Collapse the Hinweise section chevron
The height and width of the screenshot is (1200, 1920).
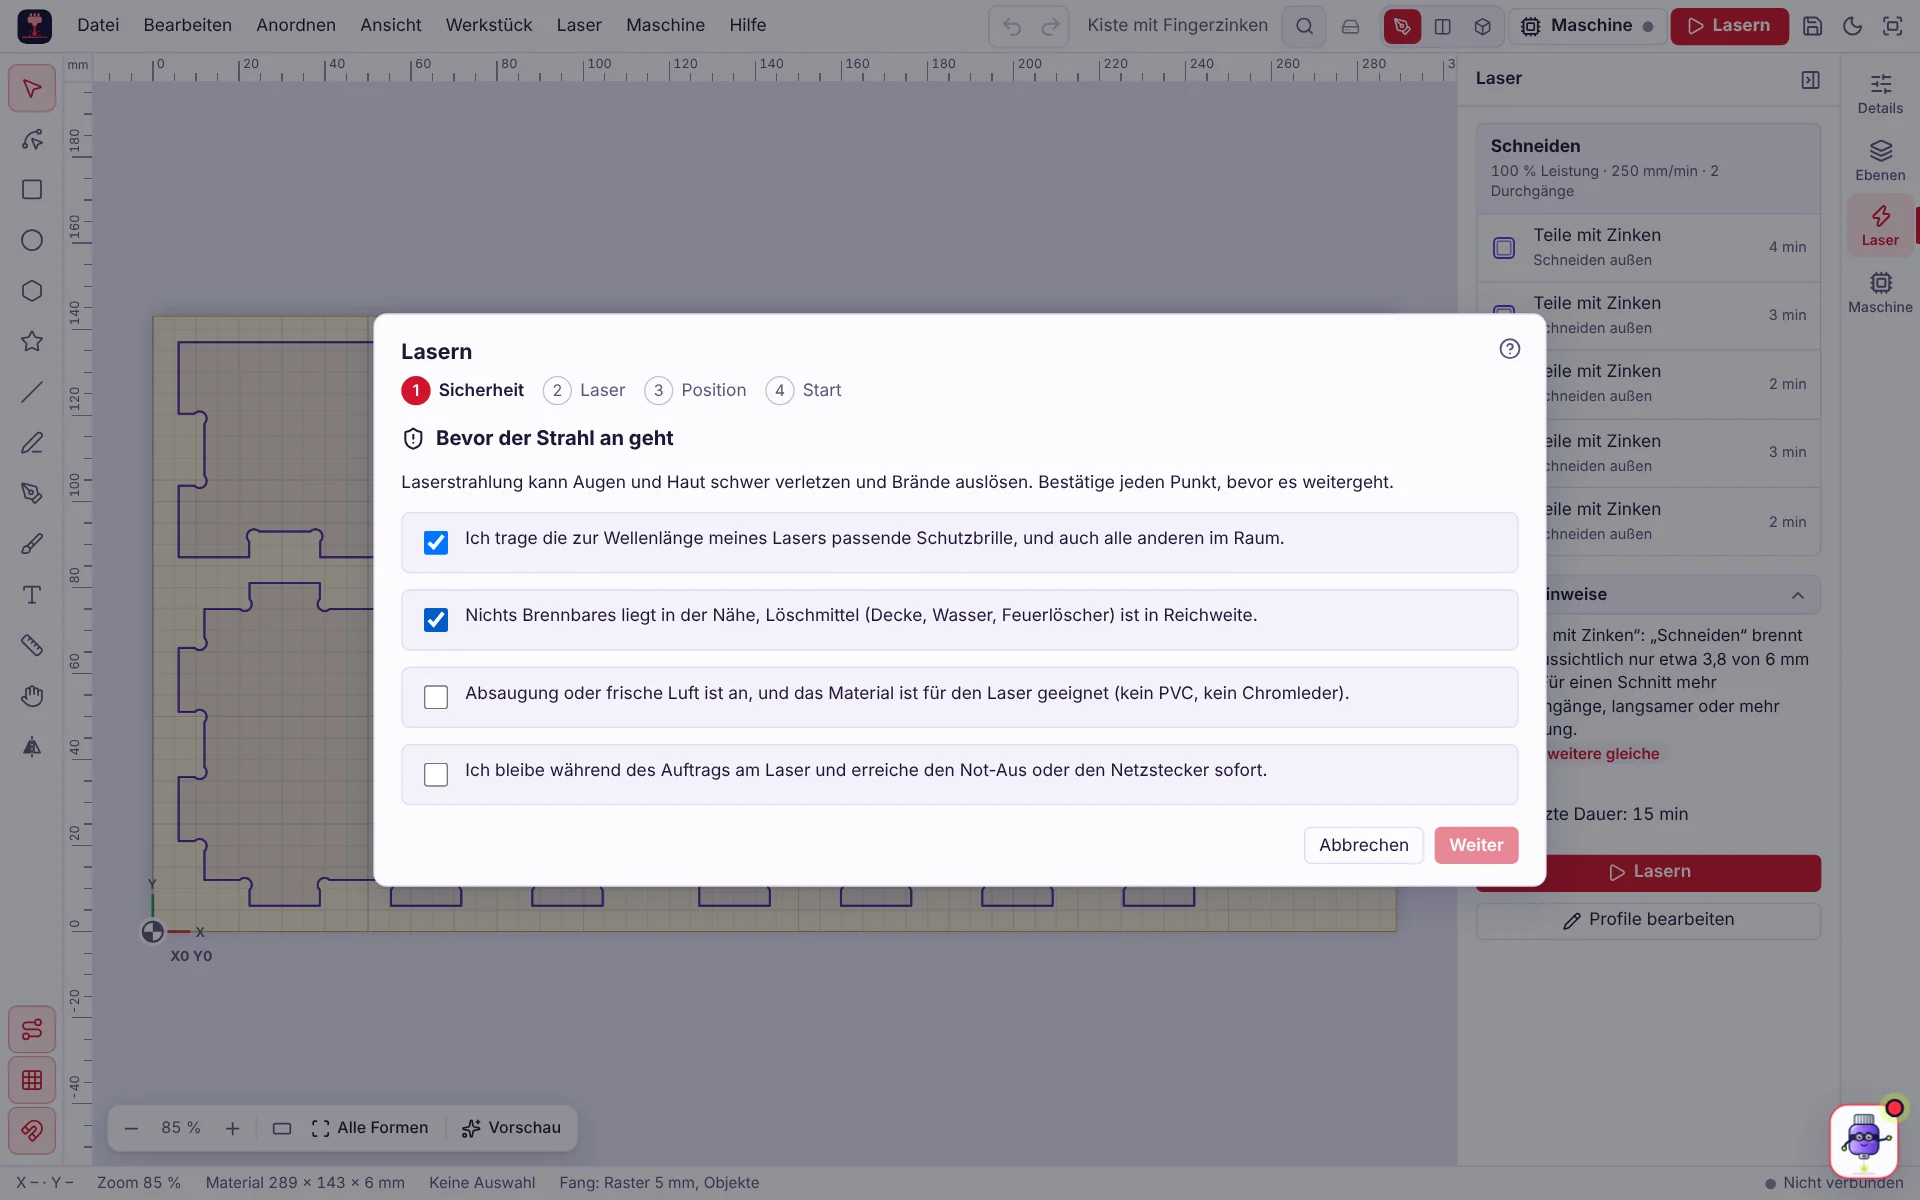(x=1798, y=595)
